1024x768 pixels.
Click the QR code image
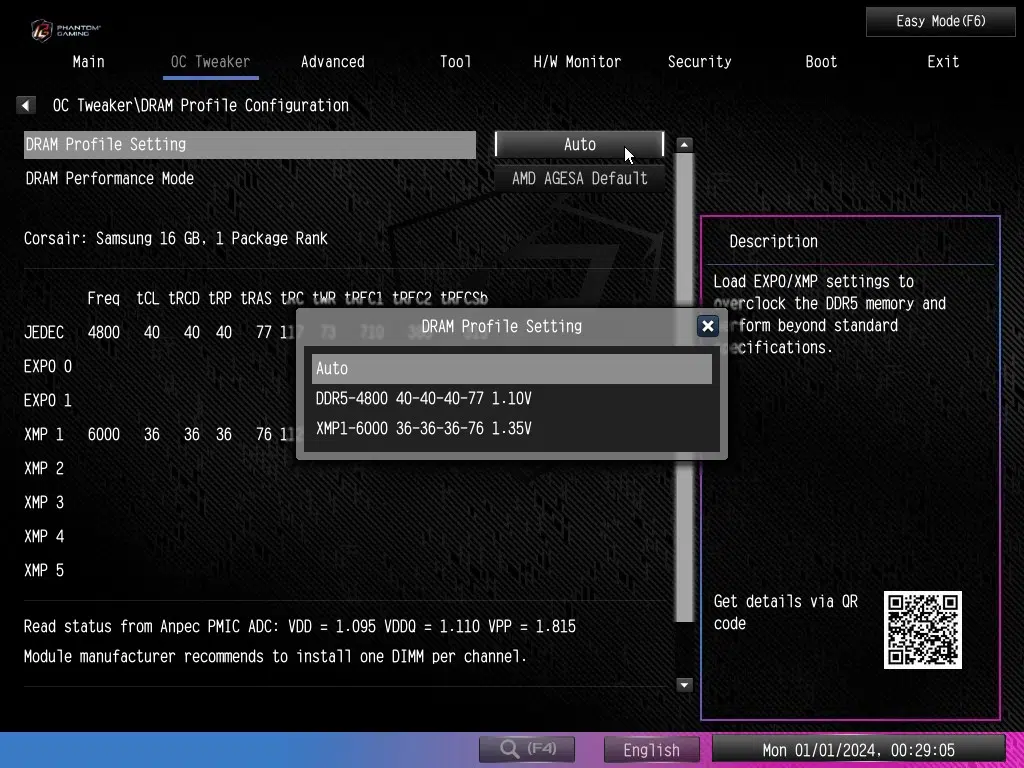tap(922, 630)
